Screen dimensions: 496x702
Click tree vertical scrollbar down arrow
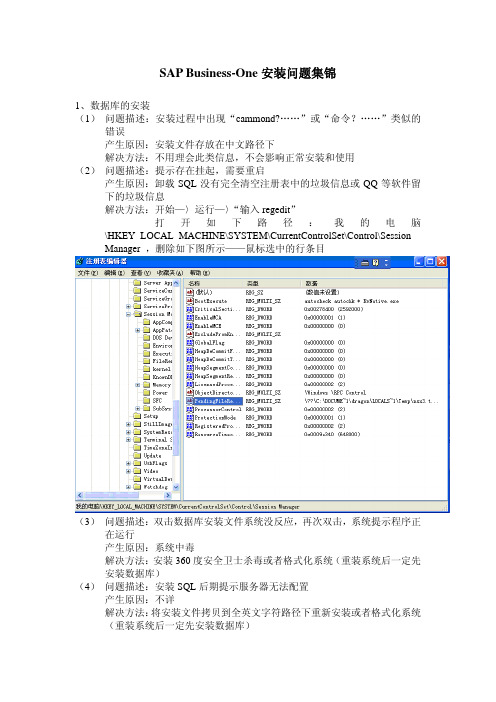pos(176,487)
